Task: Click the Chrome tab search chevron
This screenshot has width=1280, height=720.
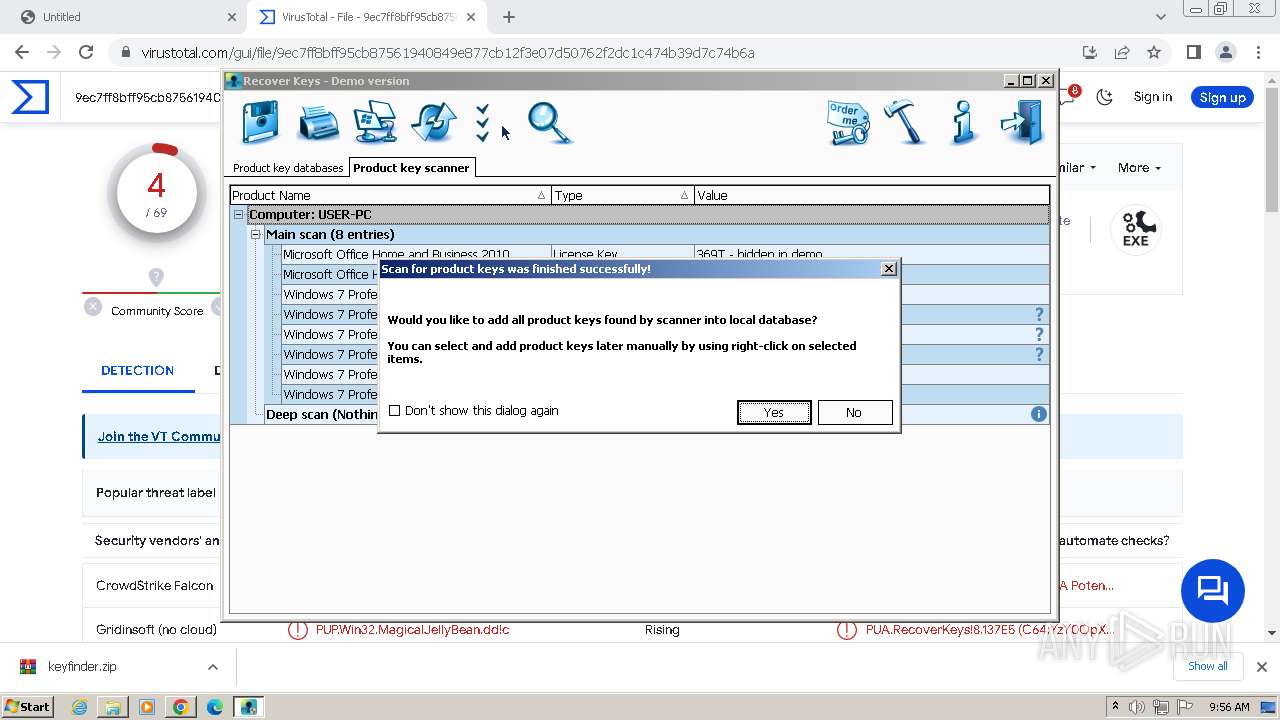Action: [x=1161, y=17]
